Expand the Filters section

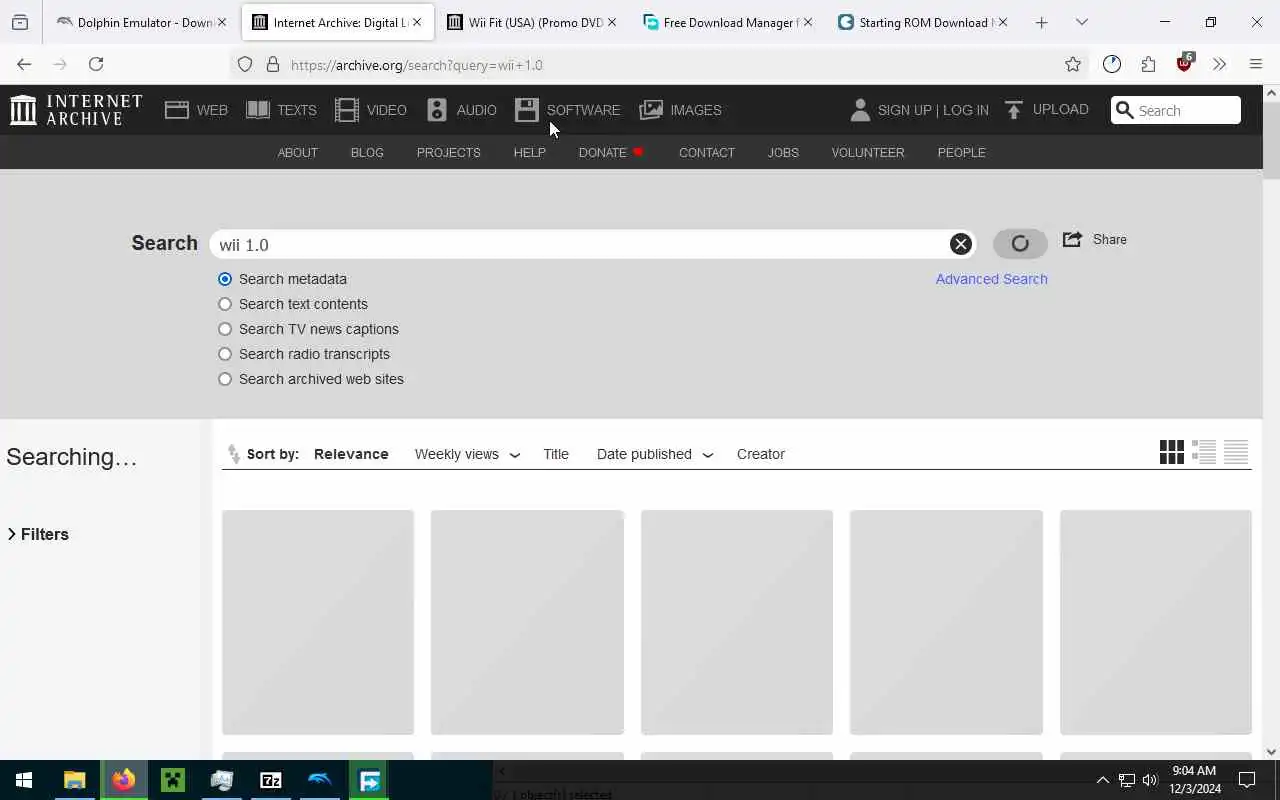click(x=38, y=534)
